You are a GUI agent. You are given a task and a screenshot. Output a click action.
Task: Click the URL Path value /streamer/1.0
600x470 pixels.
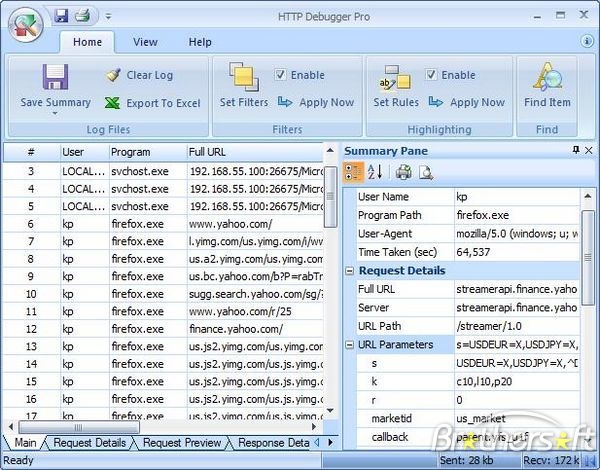[x=489, y=326]
